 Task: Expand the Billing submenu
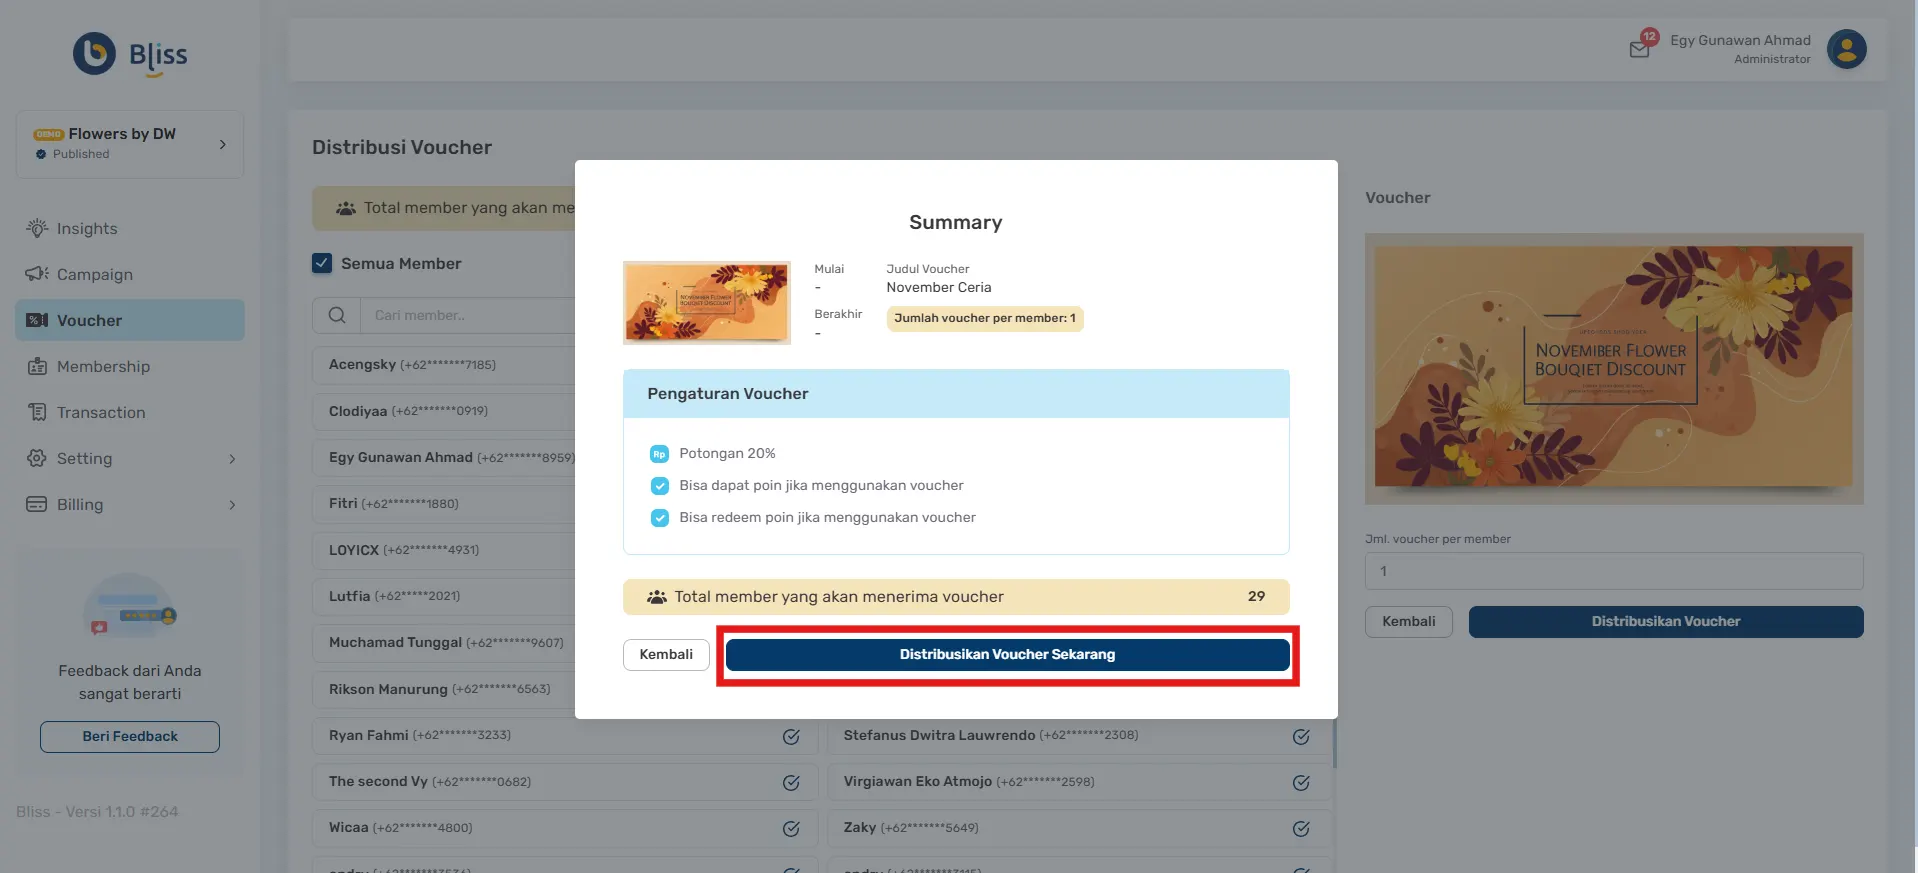click(232, 505)
